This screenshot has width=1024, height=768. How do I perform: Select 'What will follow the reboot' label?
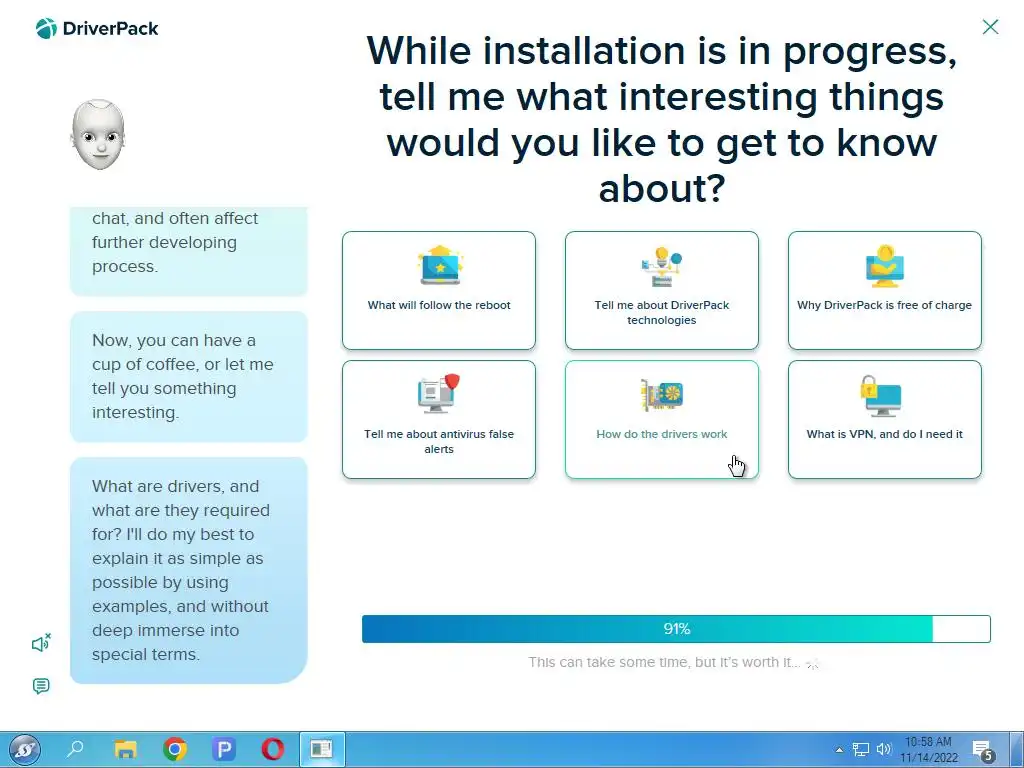point(439,305)
